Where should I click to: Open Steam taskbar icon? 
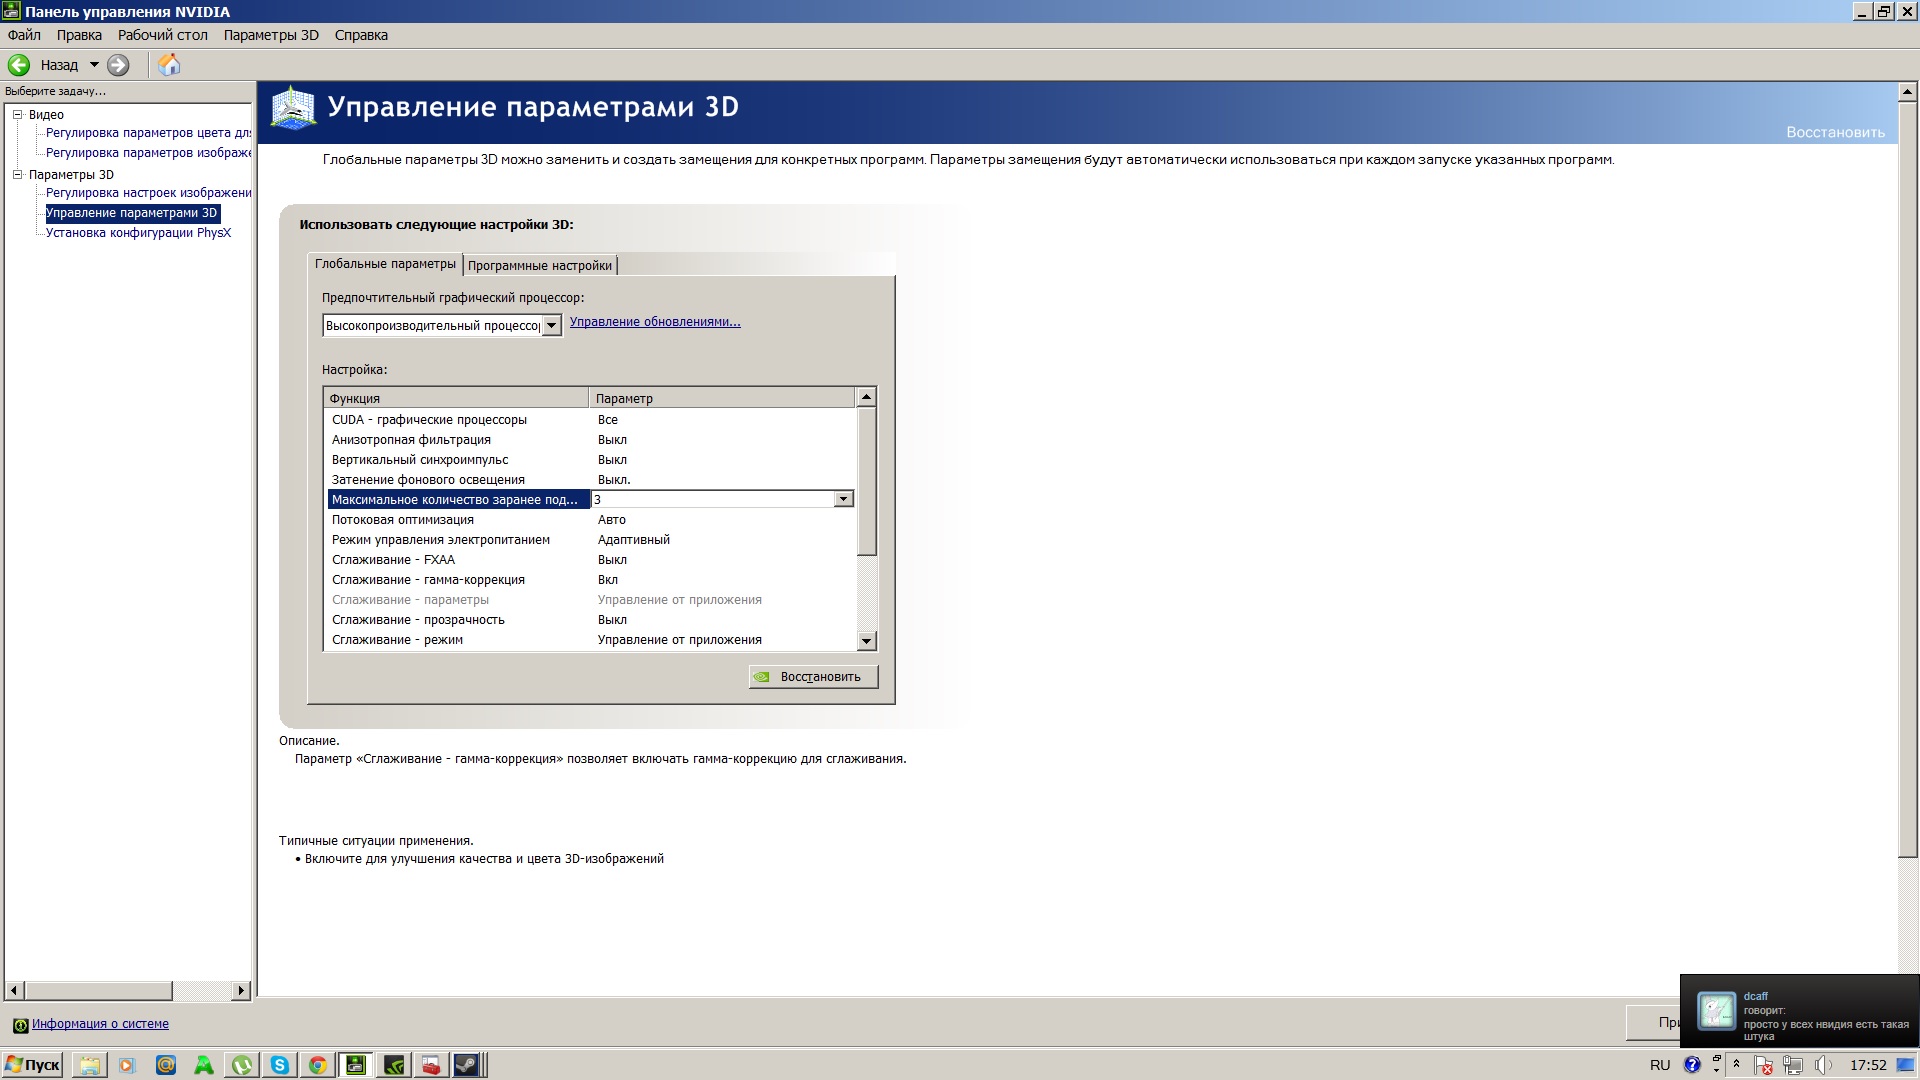467,1065
